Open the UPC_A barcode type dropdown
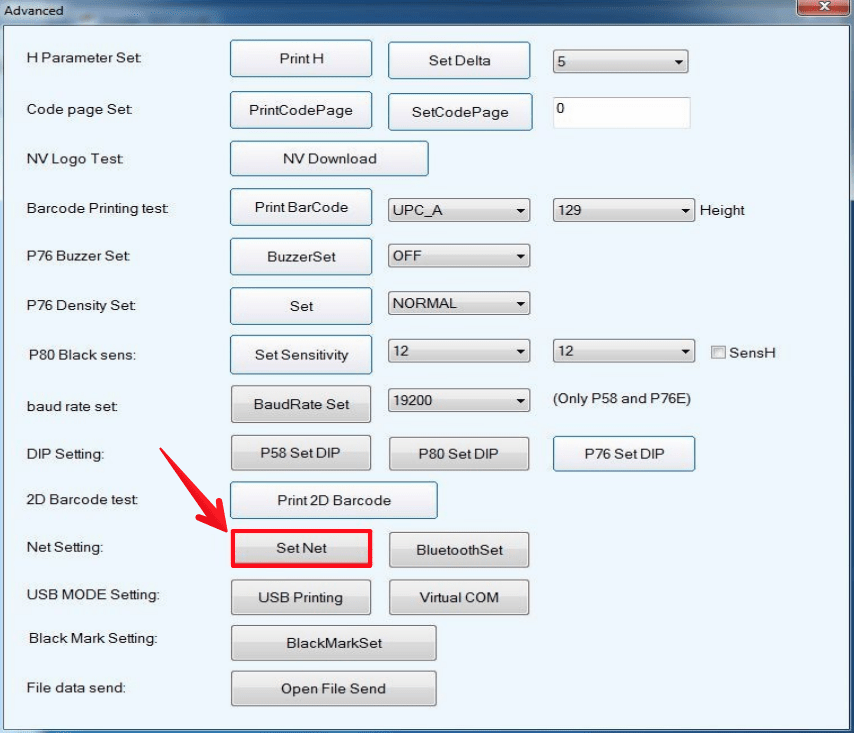Screen dimensions: 854x733 (x=459, y=210)
